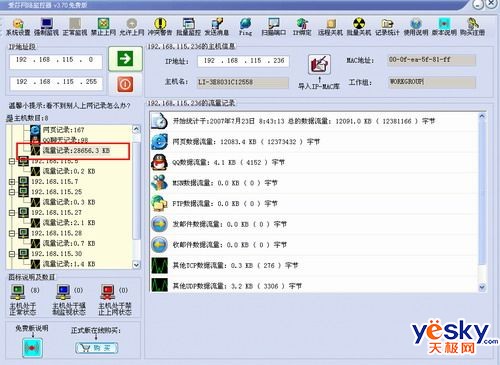The width and height of the screenshot is (500, 365).
Task: Click the MAC地址 field
Action: [x=431, y=60]
